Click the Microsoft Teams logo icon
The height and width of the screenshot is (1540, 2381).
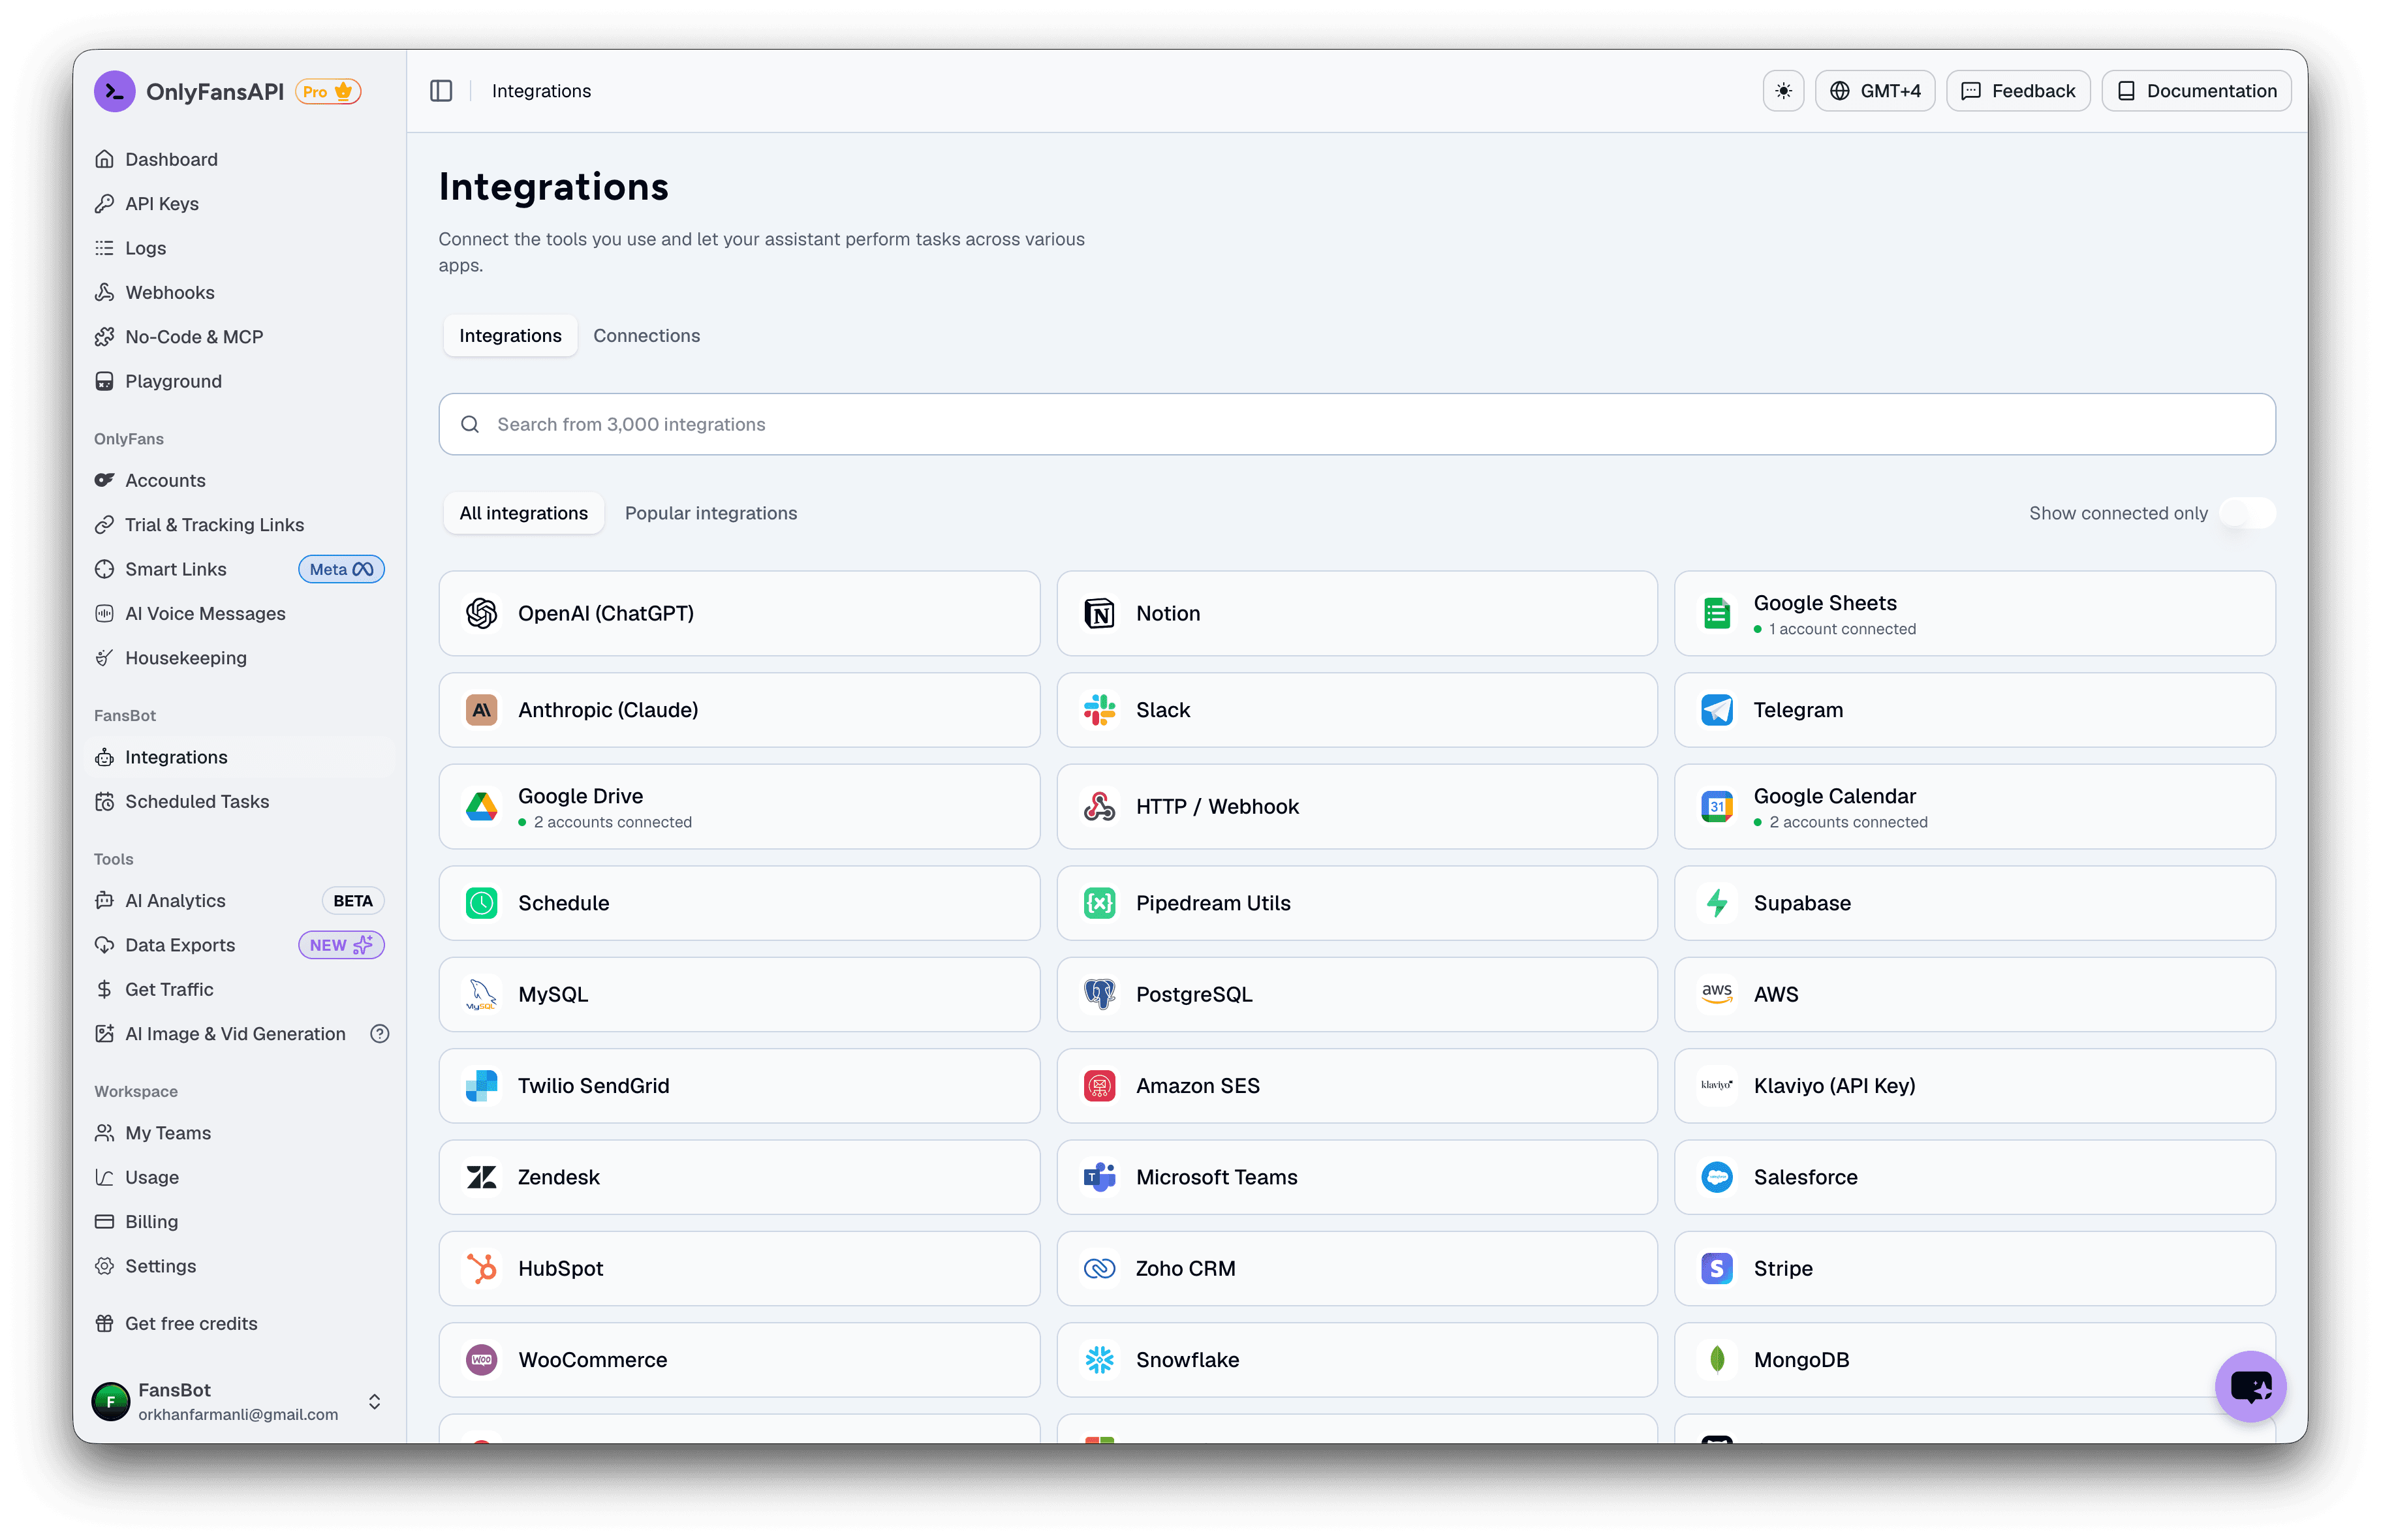1099,1177
